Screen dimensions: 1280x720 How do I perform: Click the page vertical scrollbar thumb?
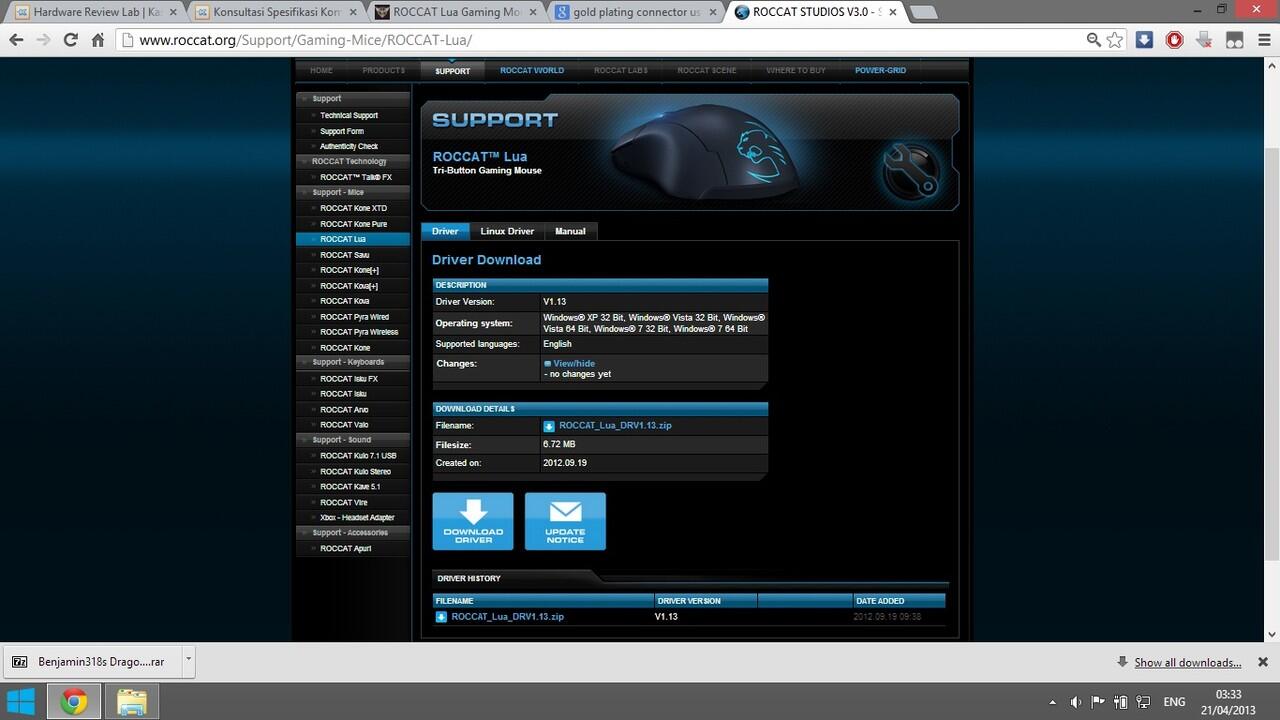coord(1272,355)
